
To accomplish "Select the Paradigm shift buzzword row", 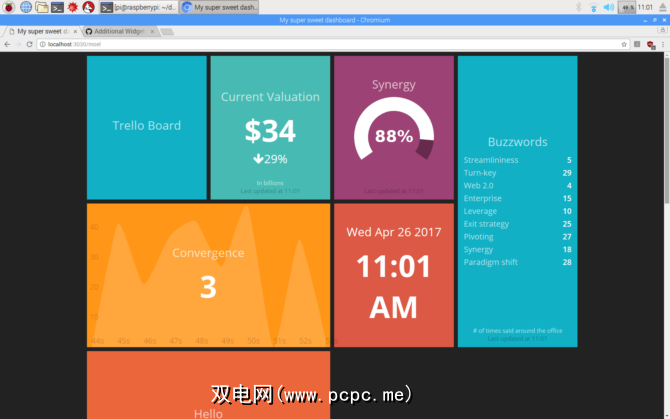I will coord(517,262).
